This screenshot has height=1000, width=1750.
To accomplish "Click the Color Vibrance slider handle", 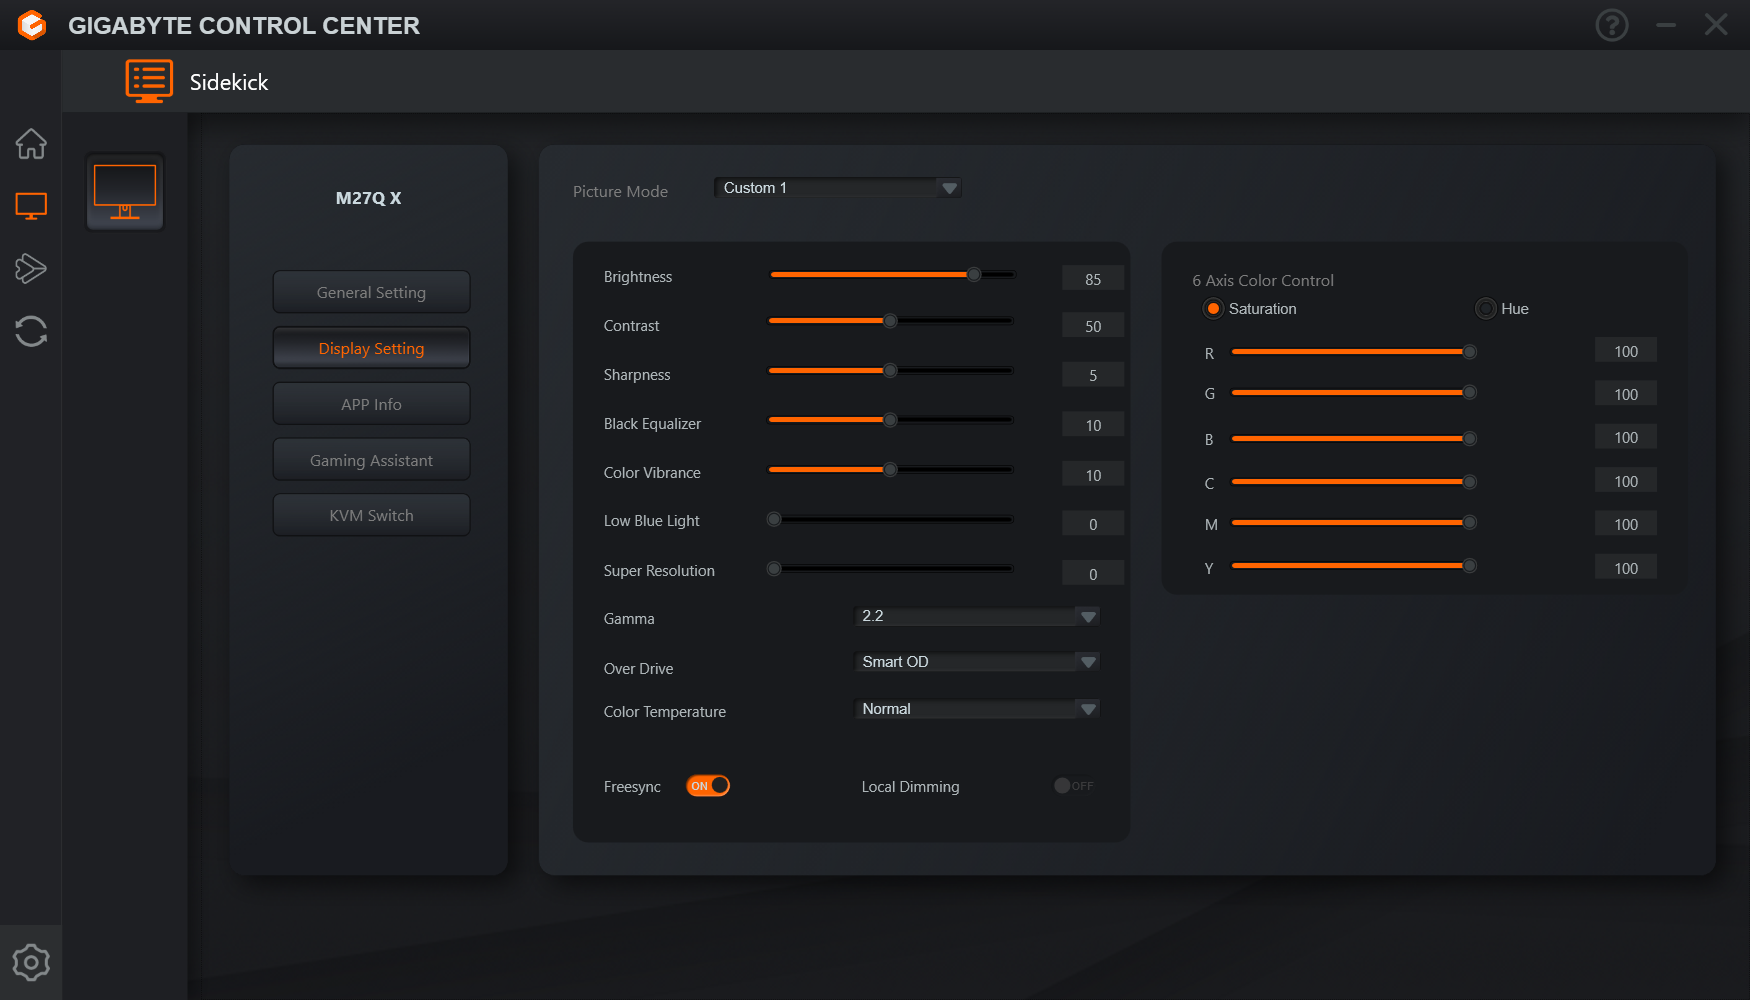I will click(x=890, y=469).
